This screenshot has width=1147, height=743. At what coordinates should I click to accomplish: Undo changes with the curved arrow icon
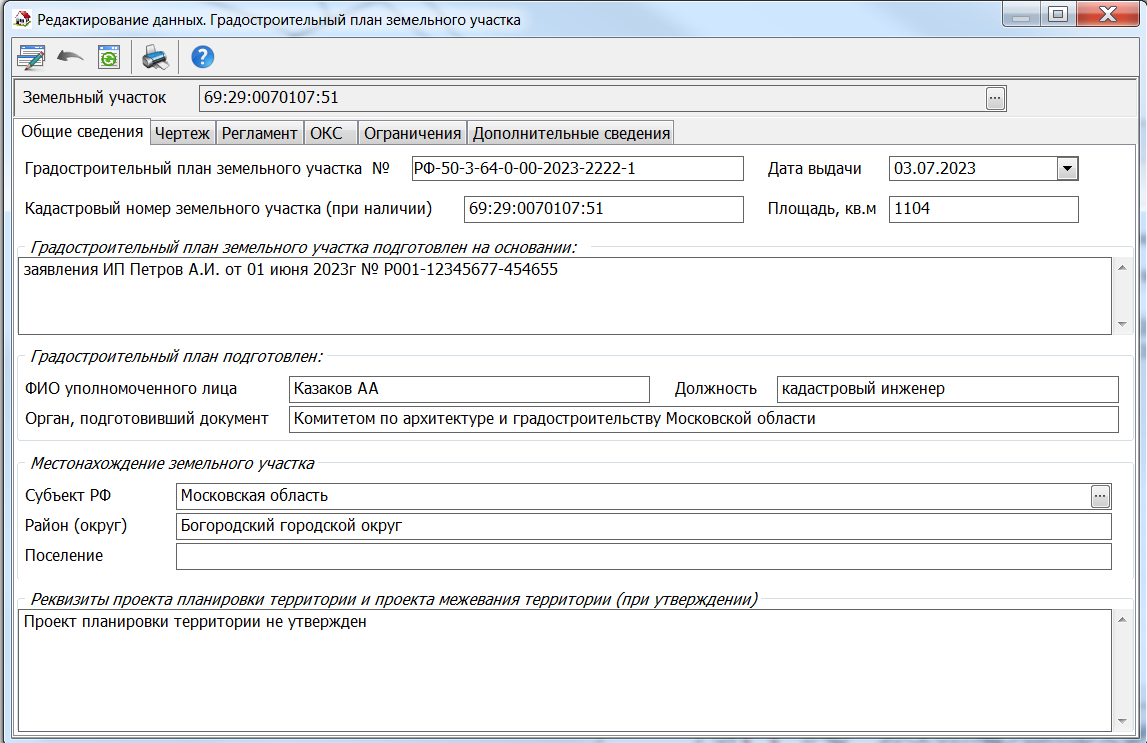[69, 57]
